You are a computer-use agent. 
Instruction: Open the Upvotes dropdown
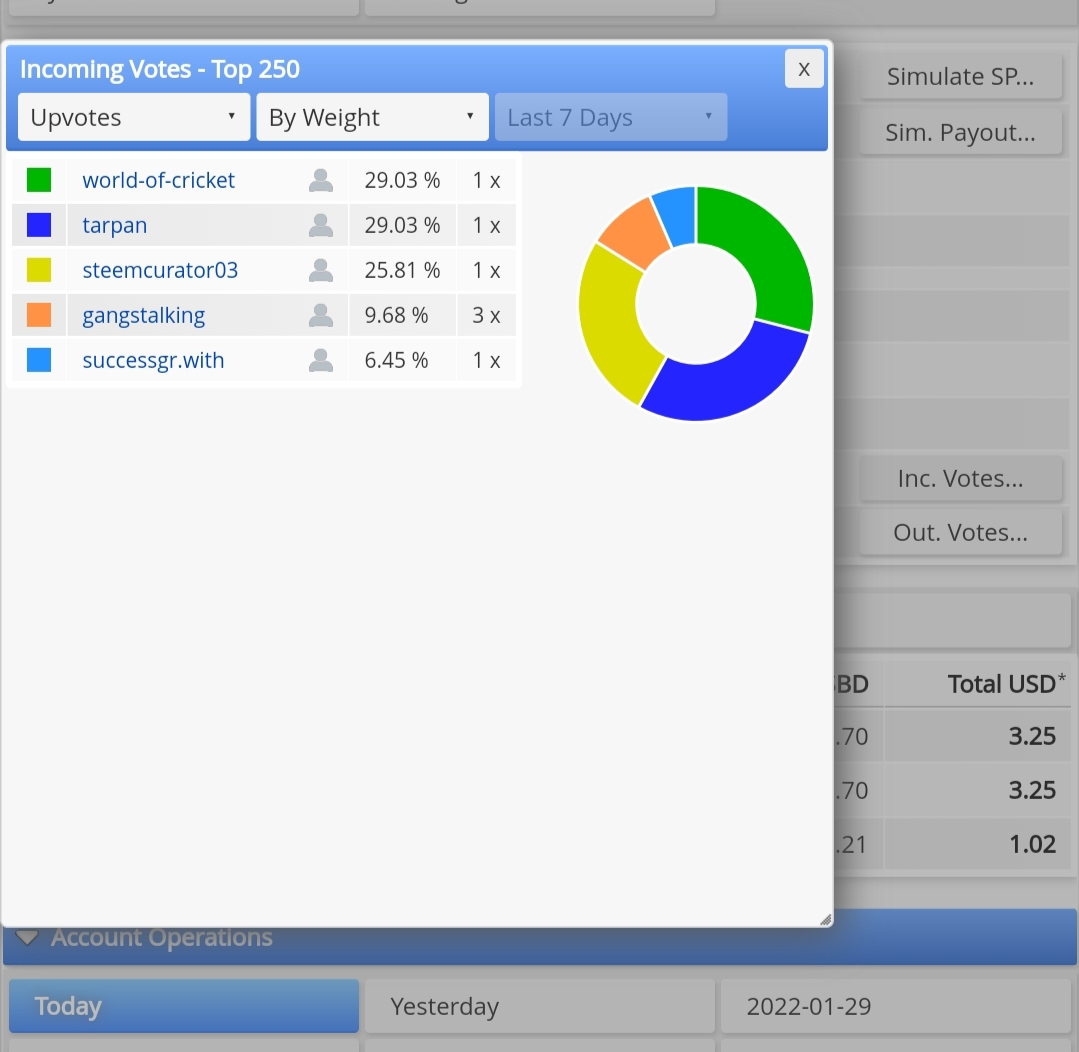pos(134,118)
